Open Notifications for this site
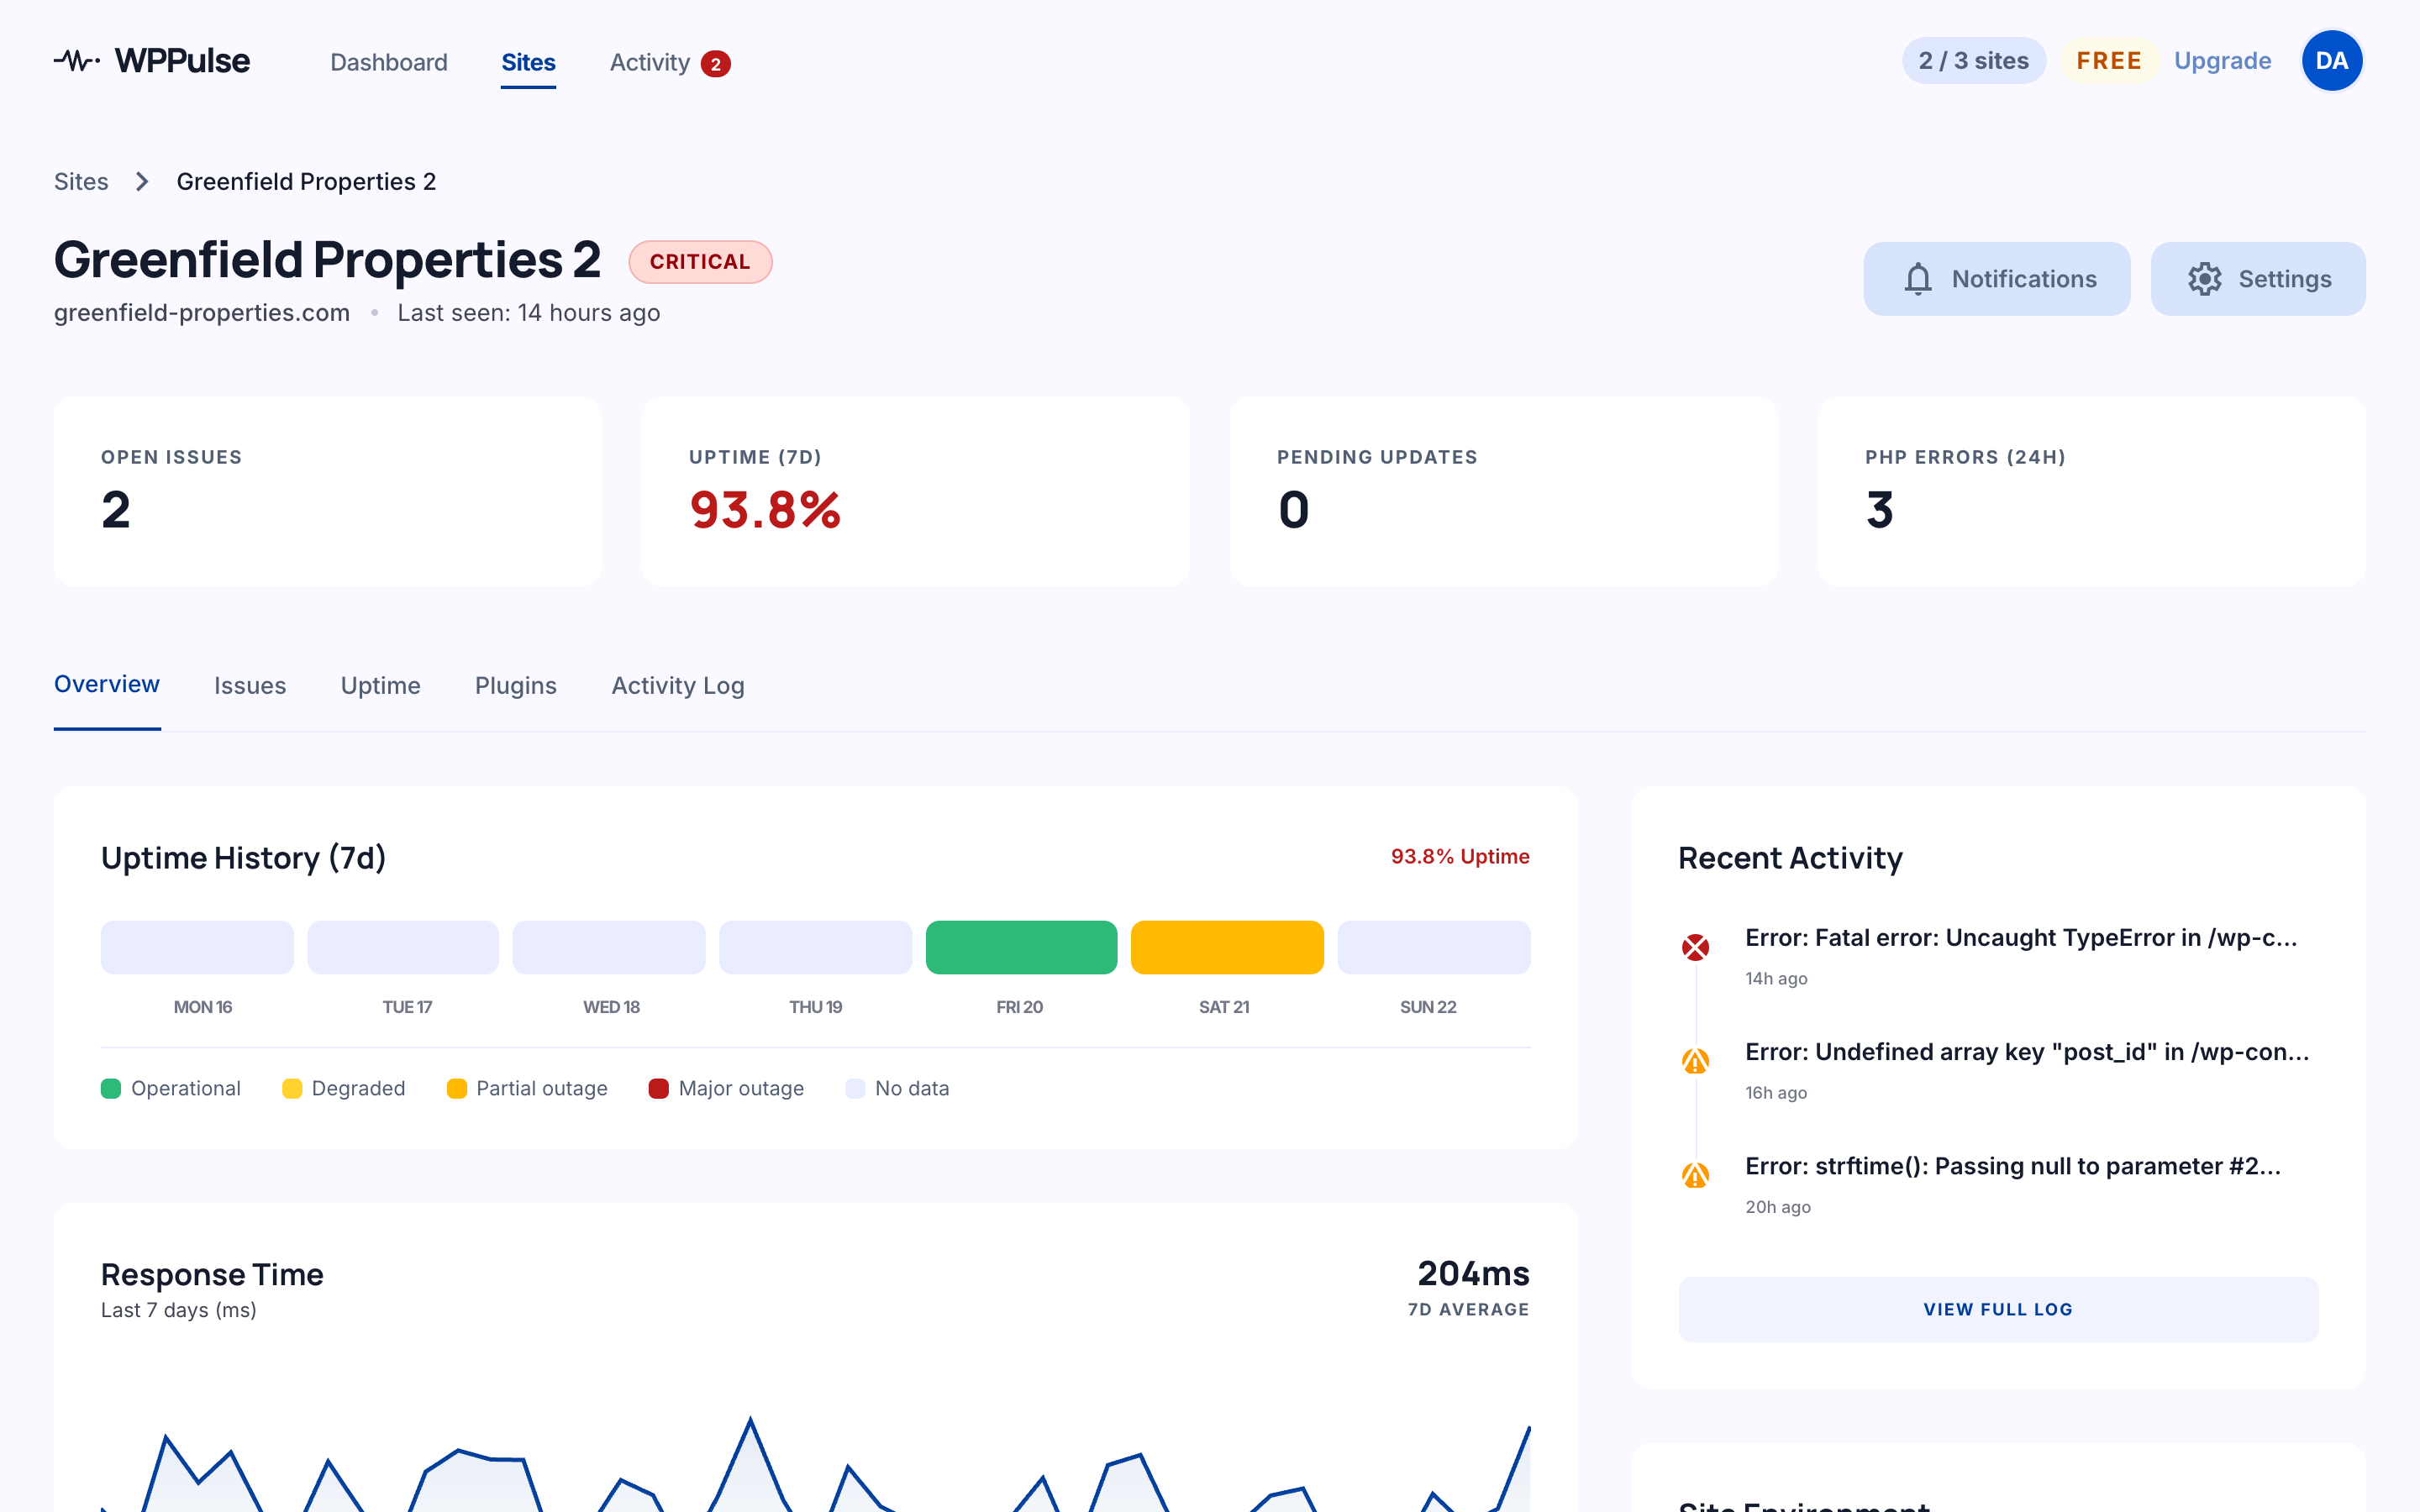 pyautogui.click(x=1996, y=278)
